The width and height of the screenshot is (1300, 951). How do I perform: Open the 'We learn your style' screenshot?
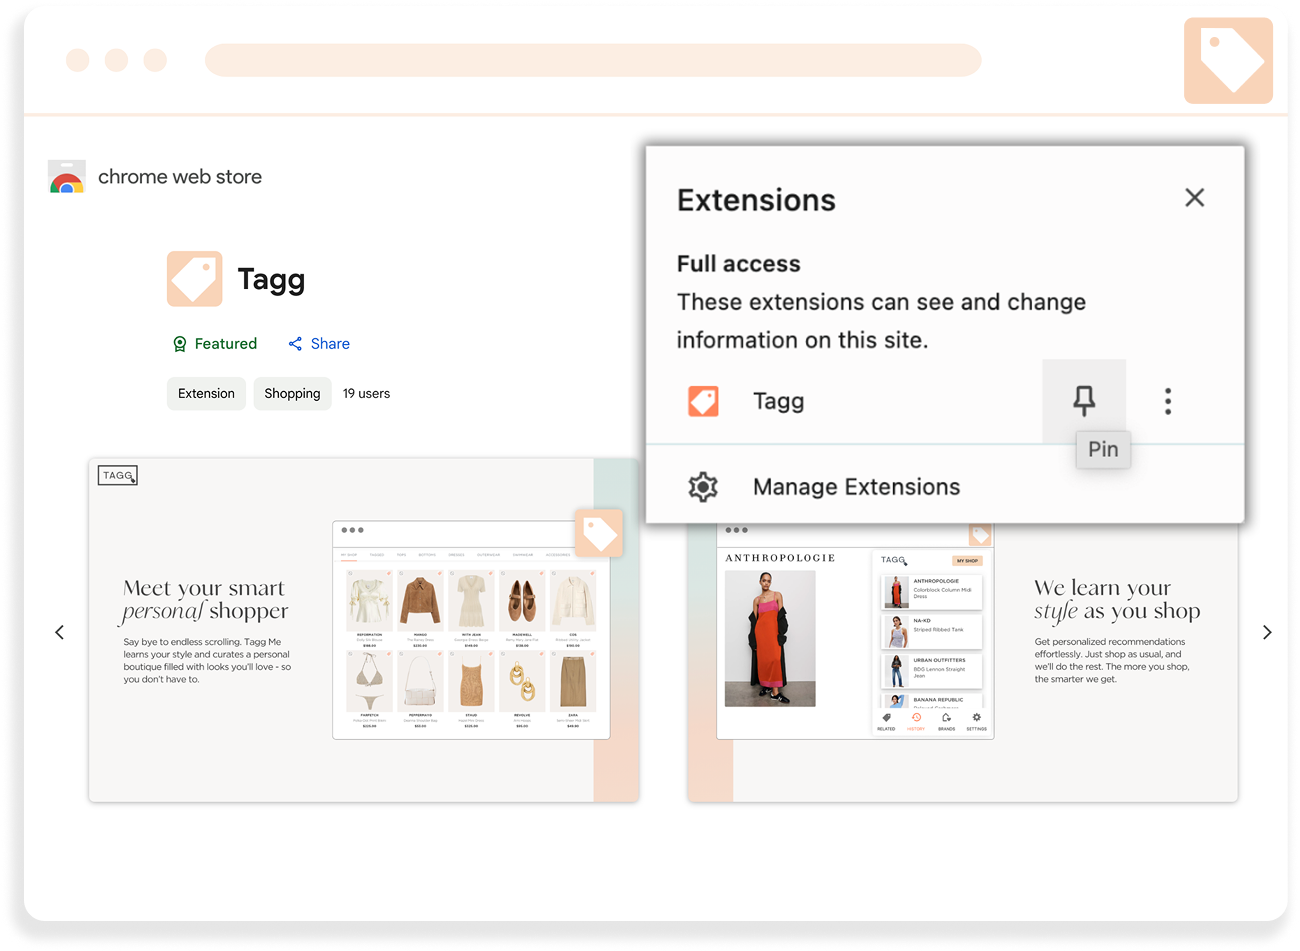point(1100,680)
